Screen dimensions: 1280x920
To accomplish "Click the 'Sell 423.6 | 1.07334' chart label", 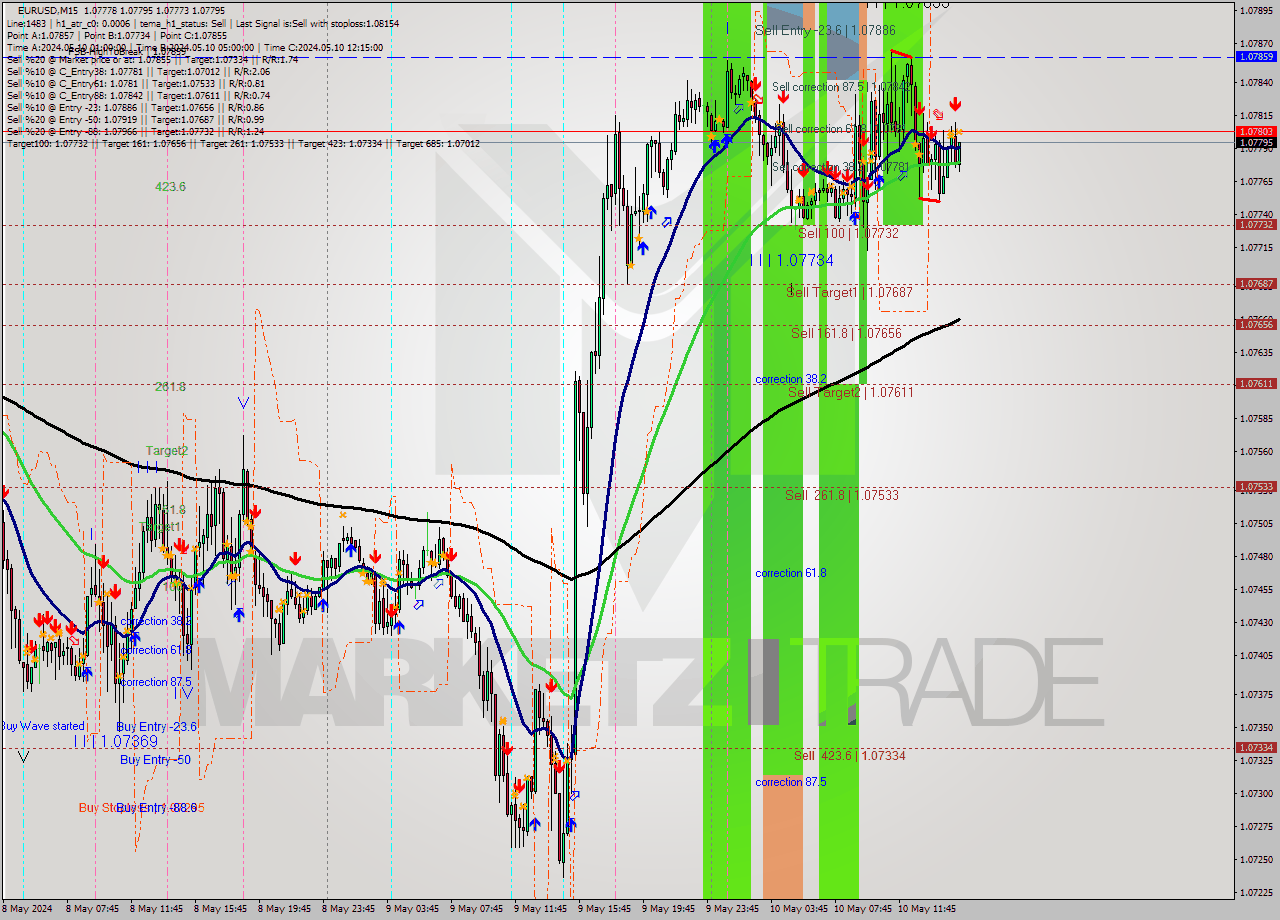I will [850, 755].
